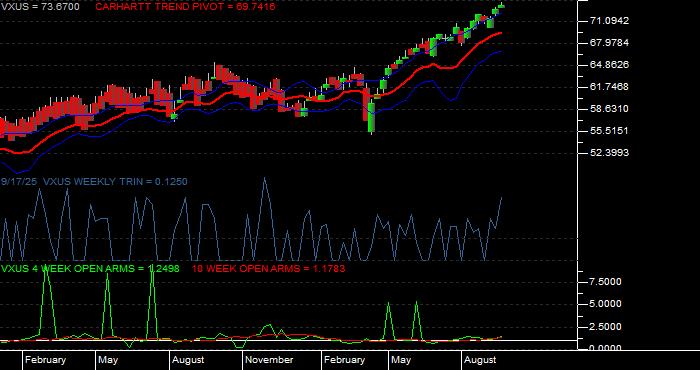Click the 67.9784 price axis value

609,42
